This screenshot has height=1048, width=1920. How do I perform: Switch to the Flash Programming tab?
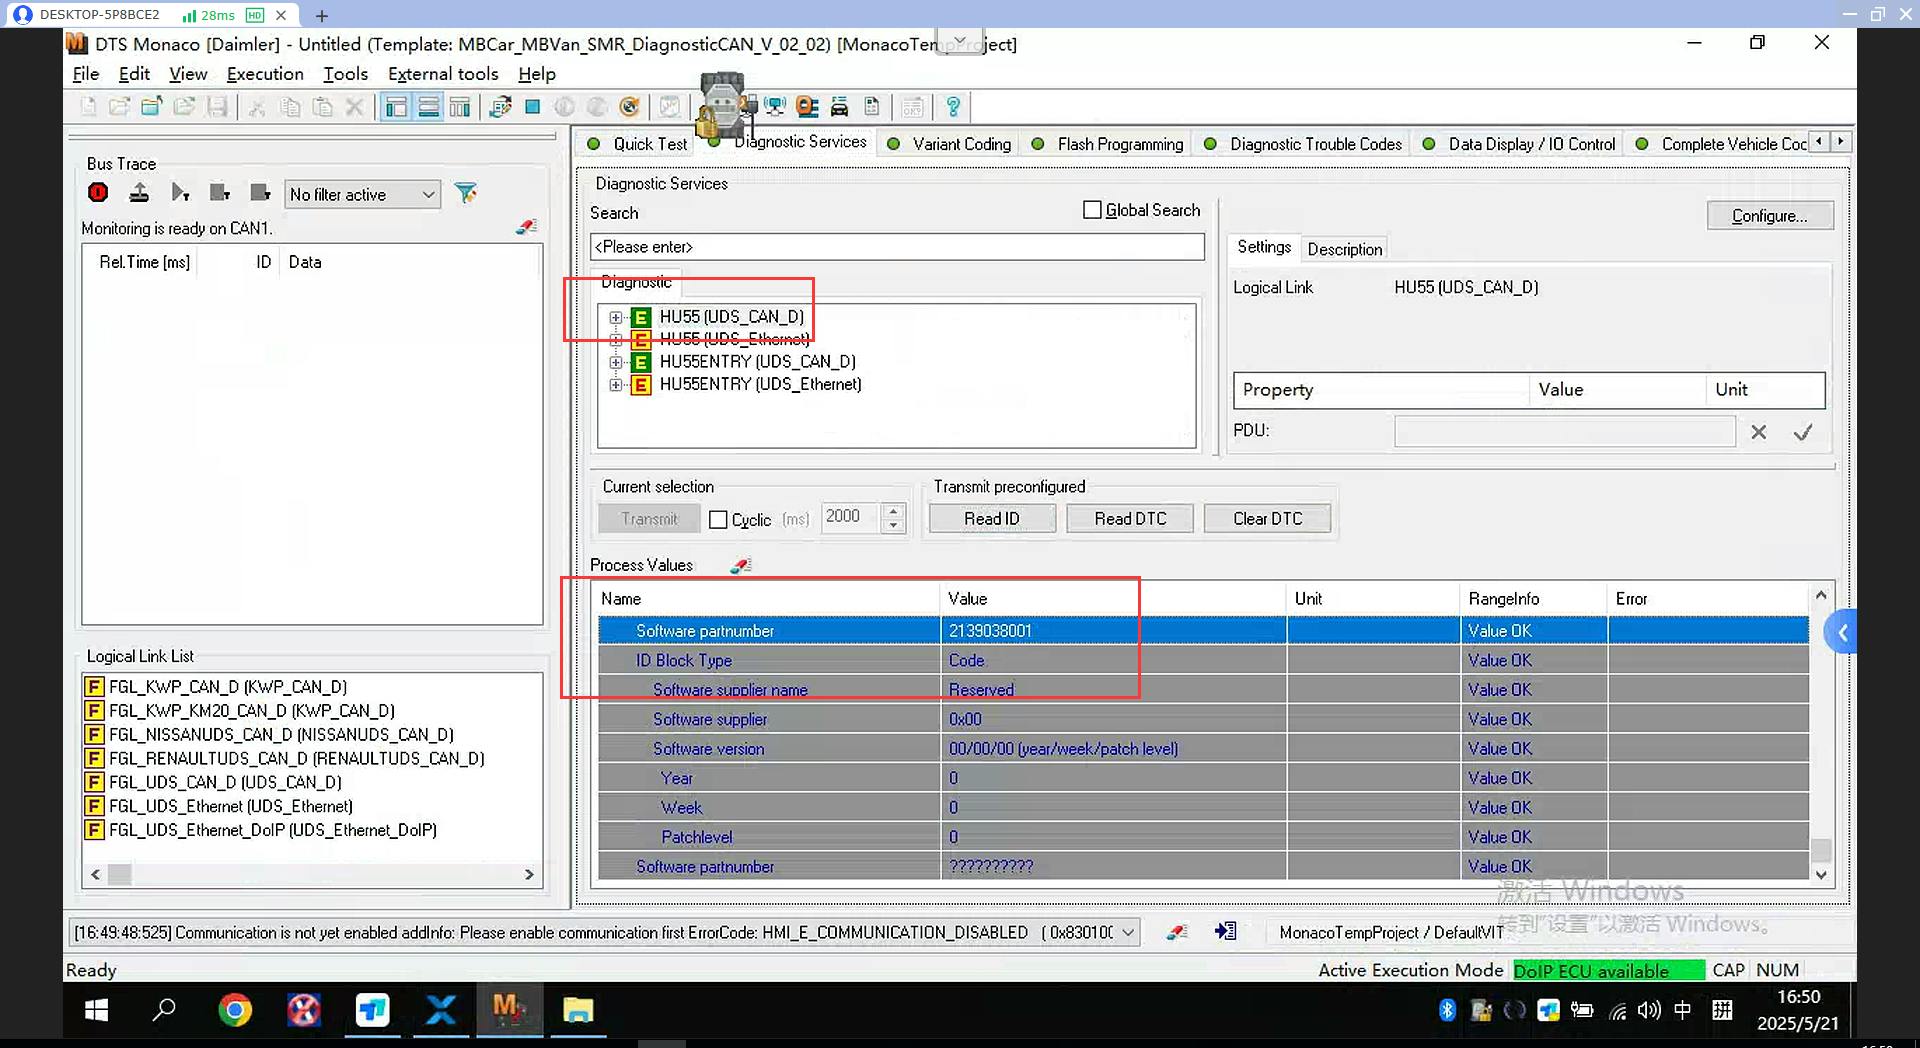pos(1107,144)
